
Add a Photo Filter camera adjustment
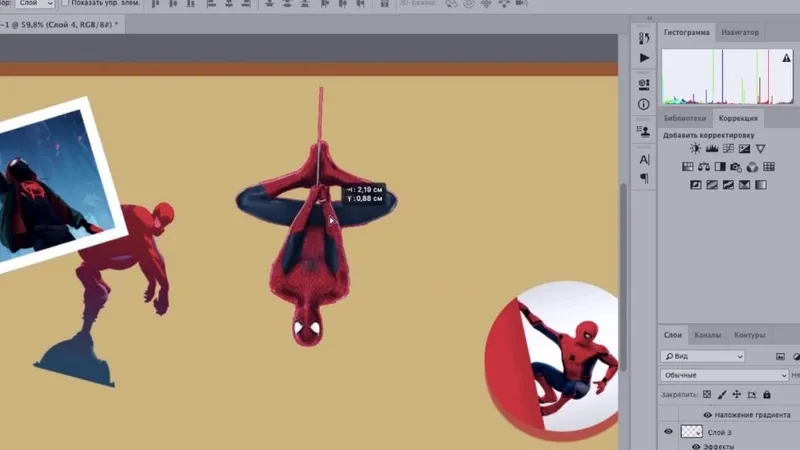[736, 167]
